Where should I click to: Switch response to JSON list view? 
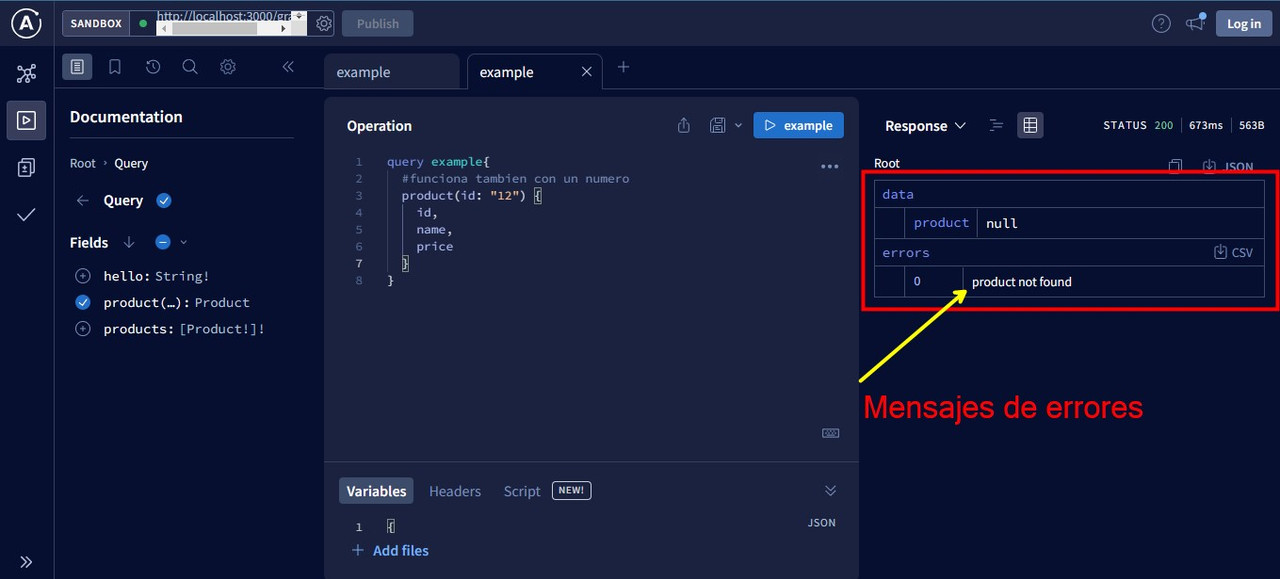996,125
